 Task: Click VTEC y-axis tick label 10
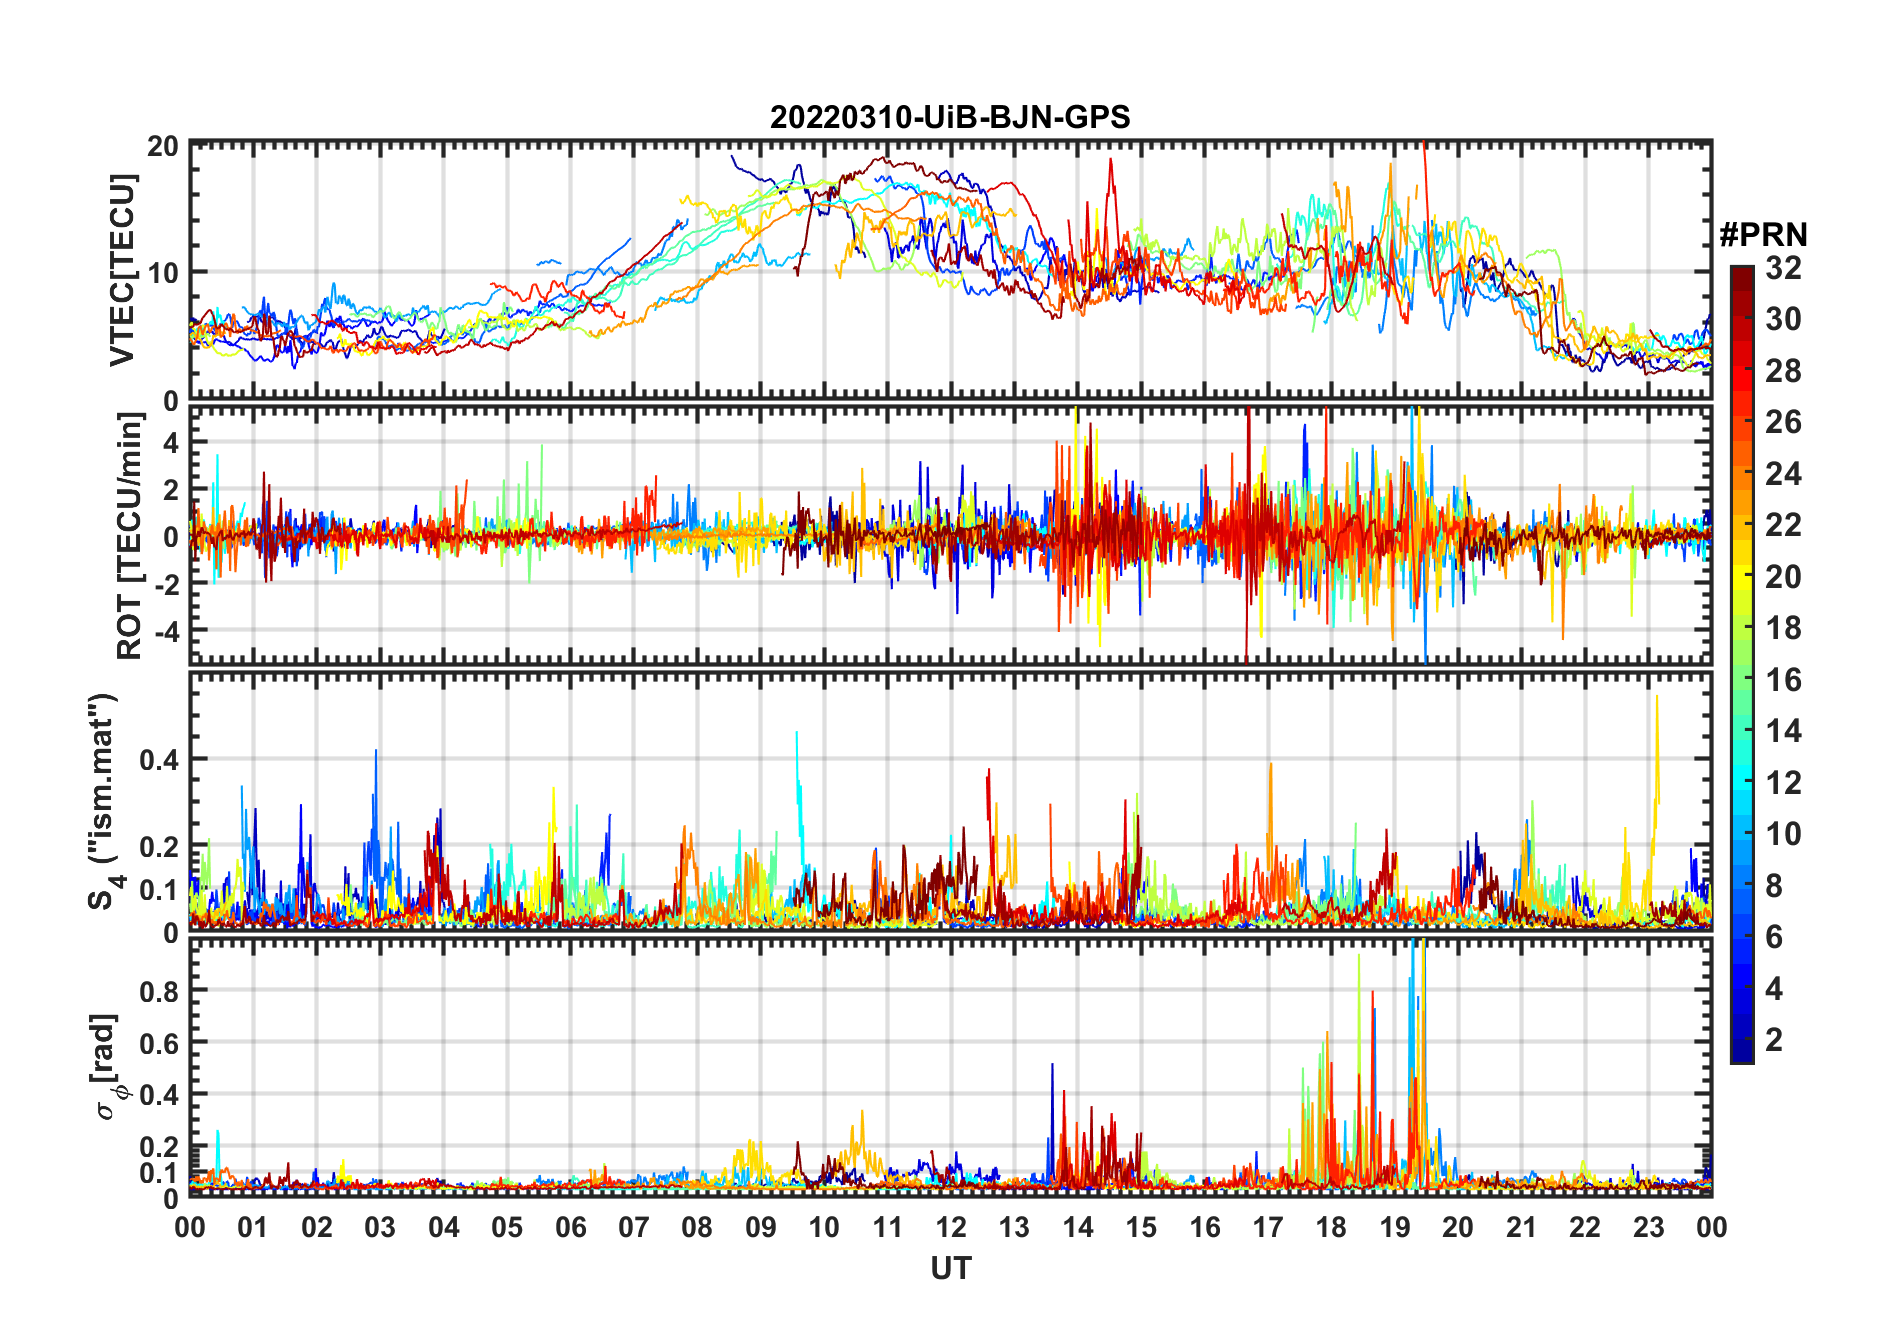click(x=163, y=272)
